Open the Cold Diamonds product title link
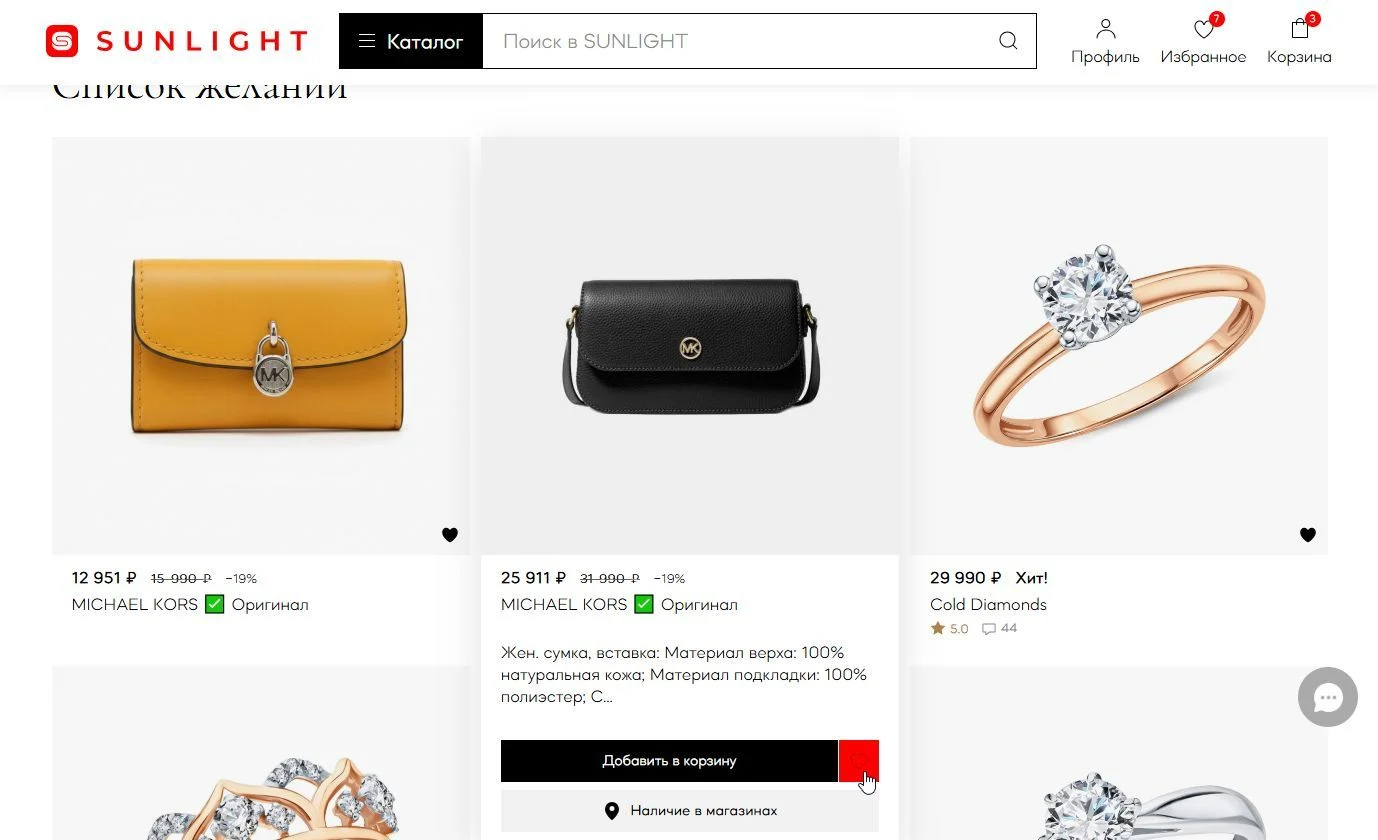Image resolution: width=1378 pixels, height=840 pixels. coord(988,604)
